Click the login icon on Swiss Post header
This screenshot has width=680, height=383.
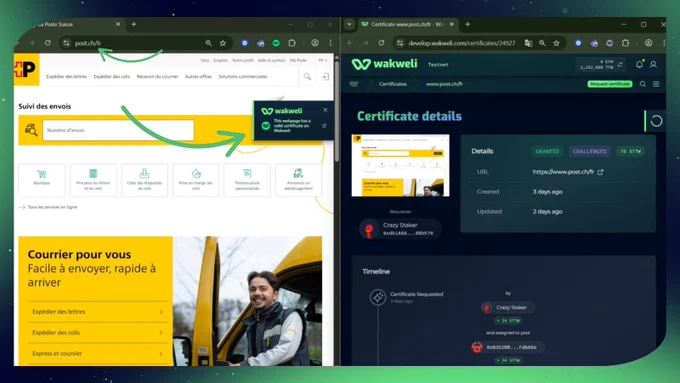(x=325, y=77)
